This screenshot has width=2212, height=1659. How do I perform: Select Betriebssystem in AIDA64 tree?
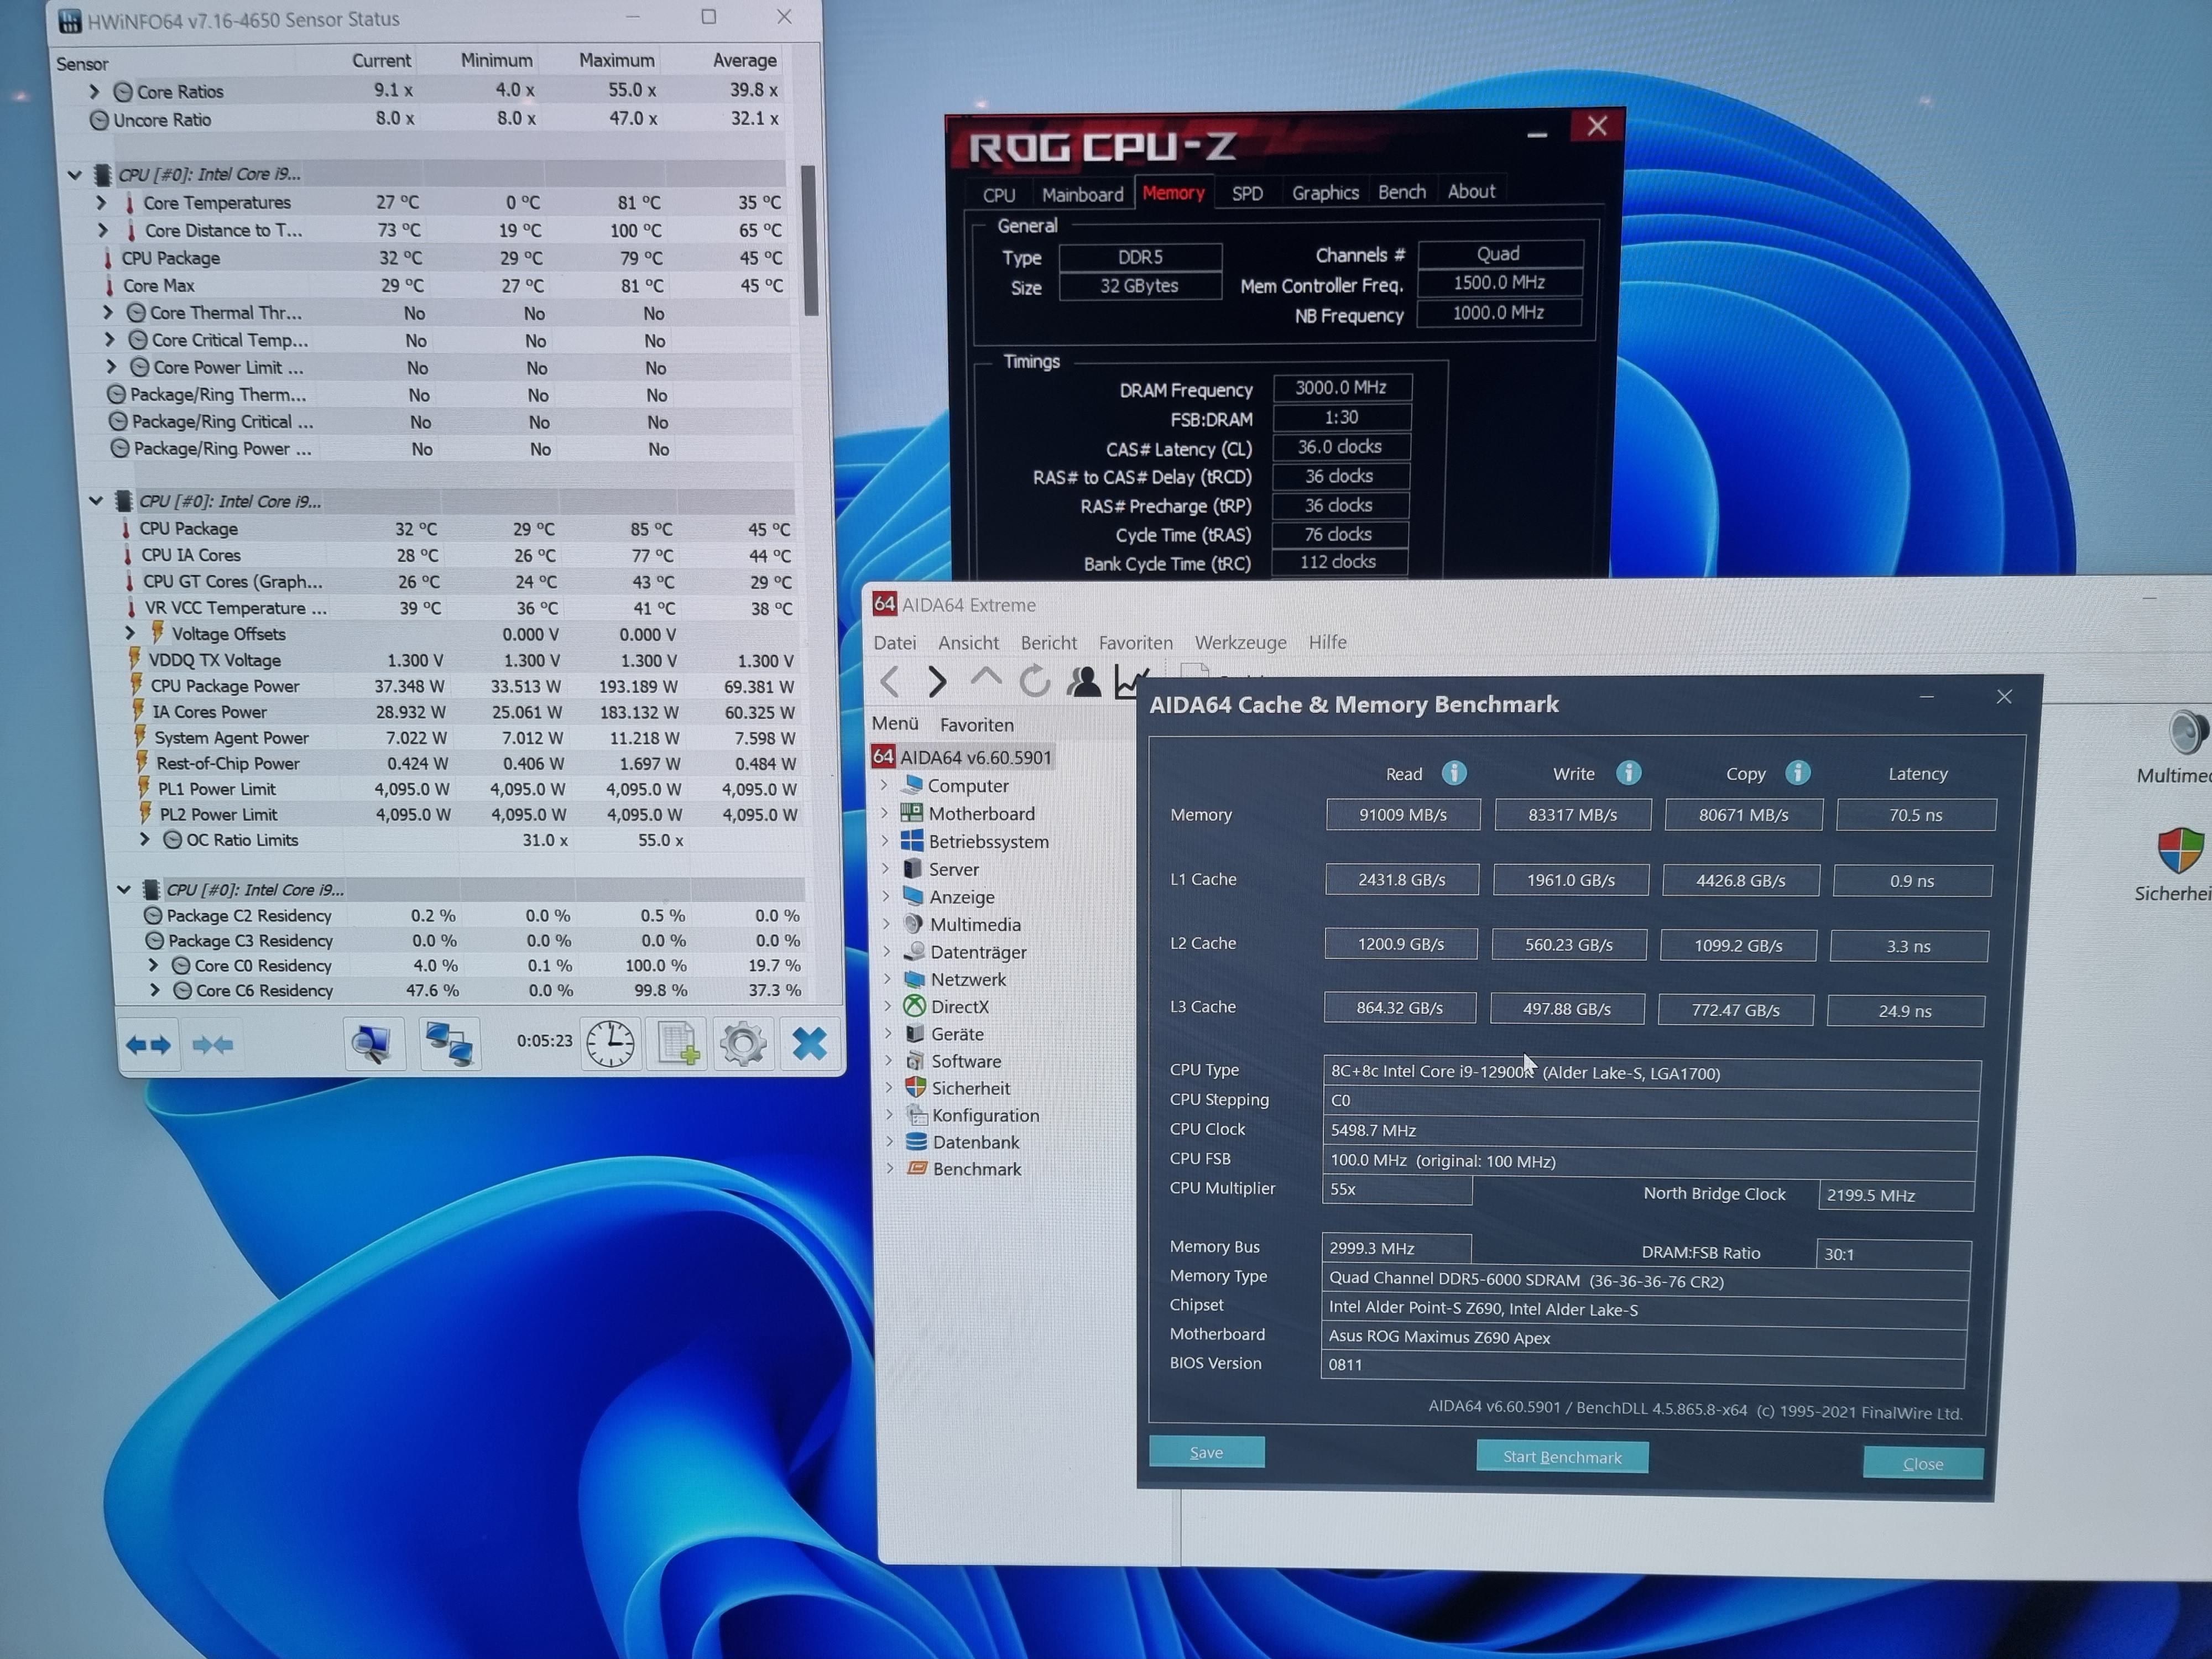pos(988,842)
